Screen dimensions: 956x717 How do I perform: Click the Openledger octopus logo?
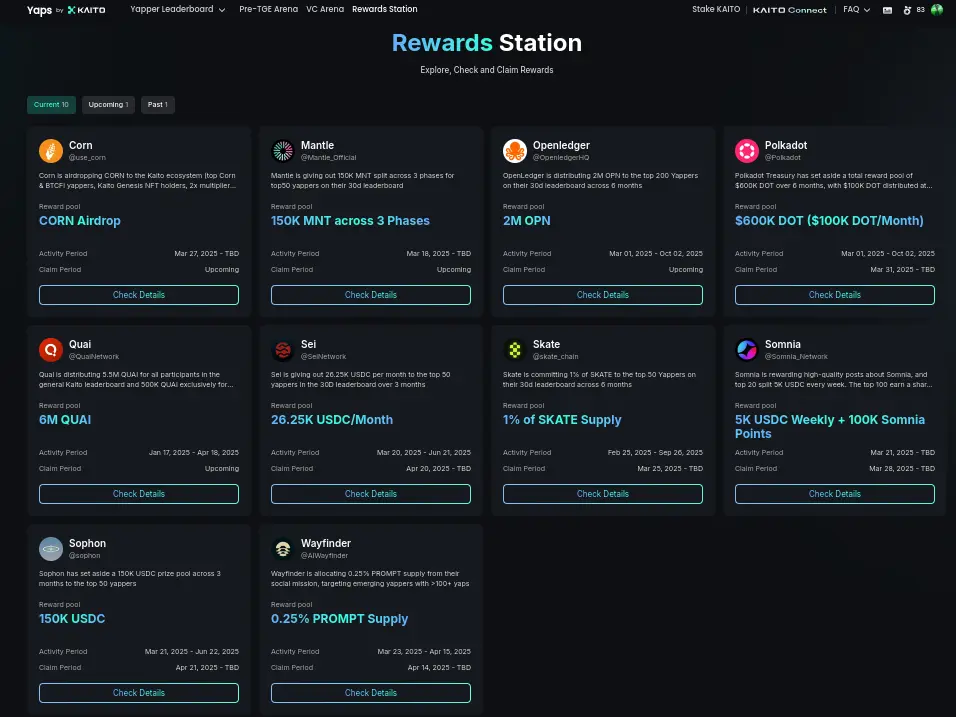click(515, 151)
